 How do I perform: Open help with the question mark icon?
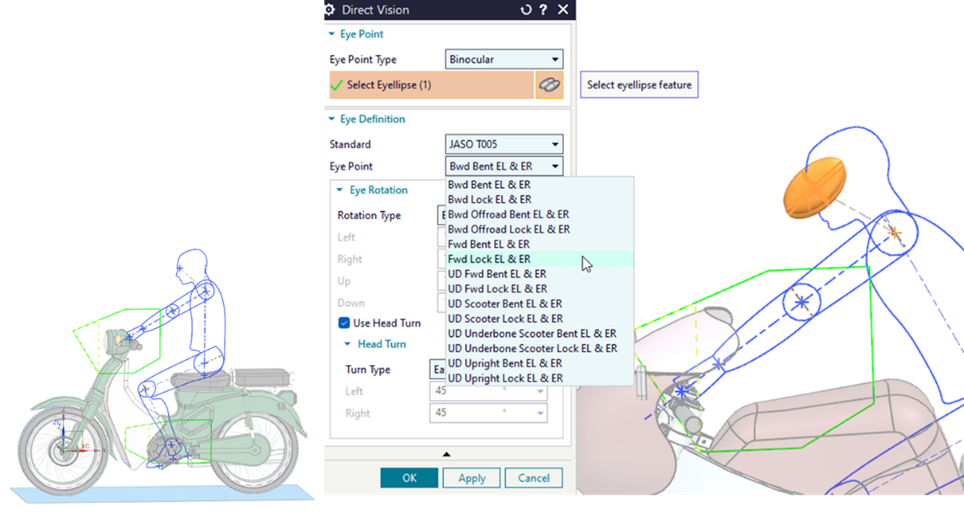[544, 10]
